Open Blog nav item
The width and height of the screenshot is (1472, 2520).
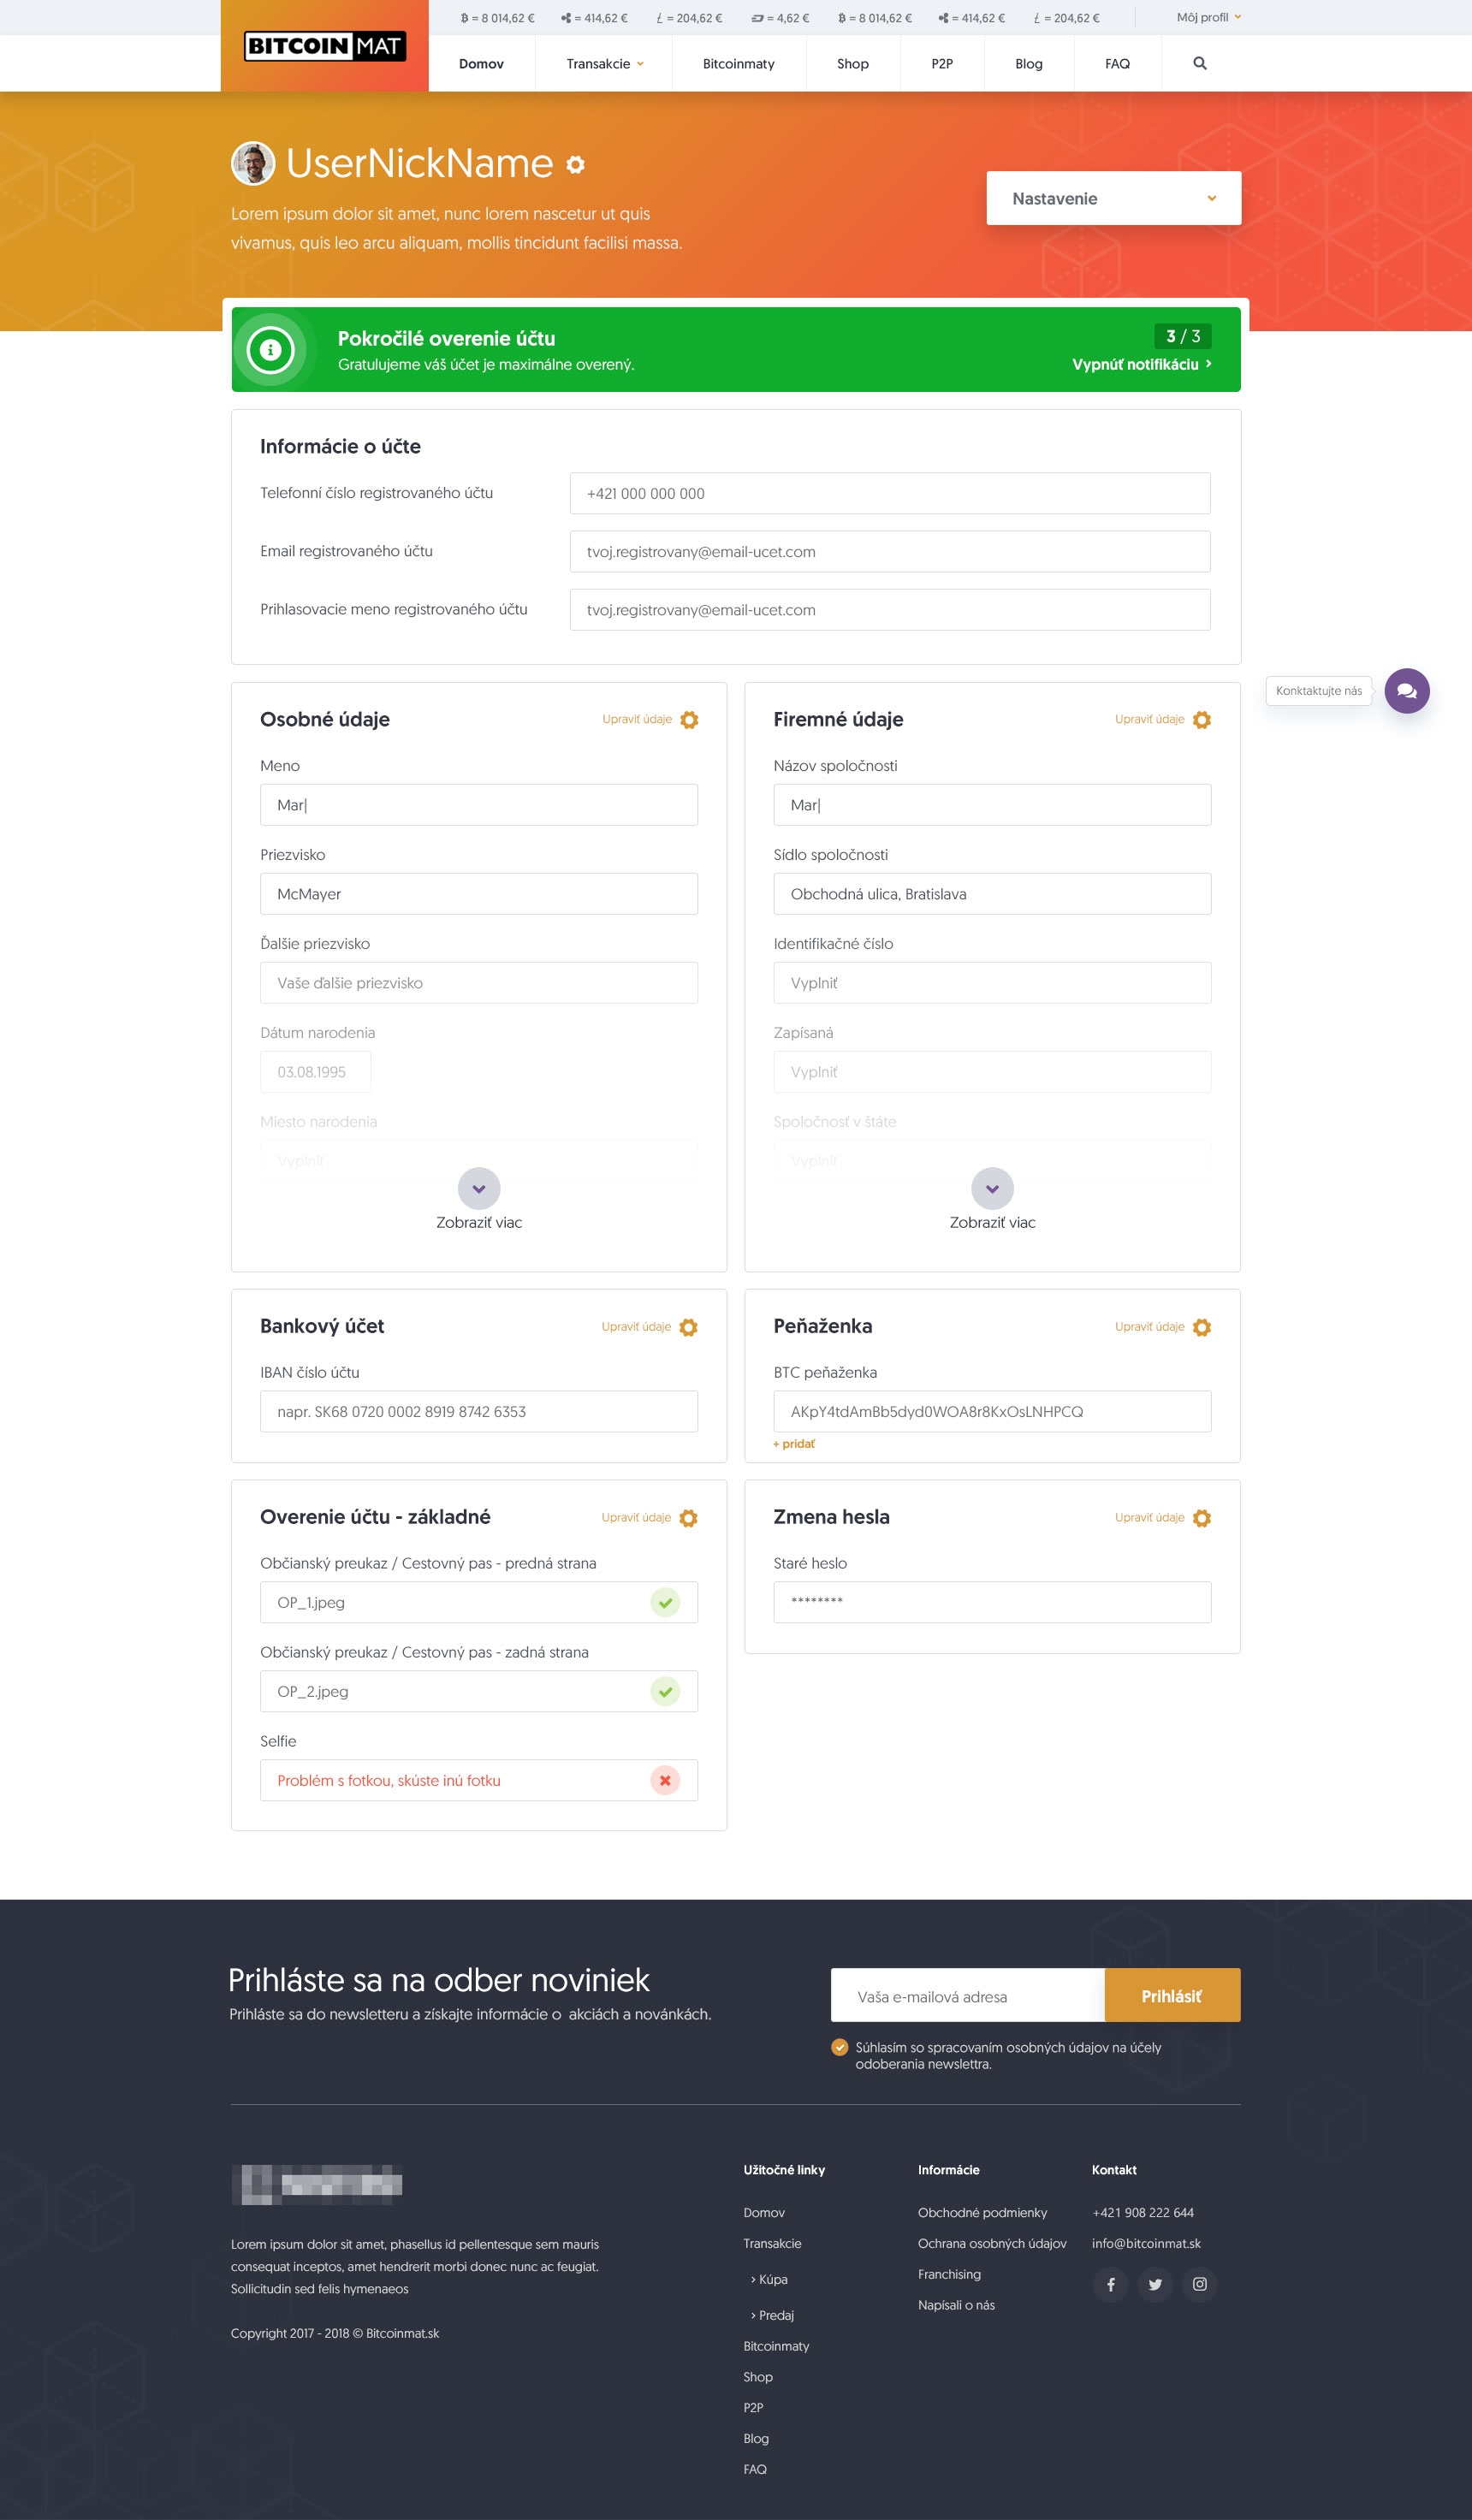pos(1029,63)
